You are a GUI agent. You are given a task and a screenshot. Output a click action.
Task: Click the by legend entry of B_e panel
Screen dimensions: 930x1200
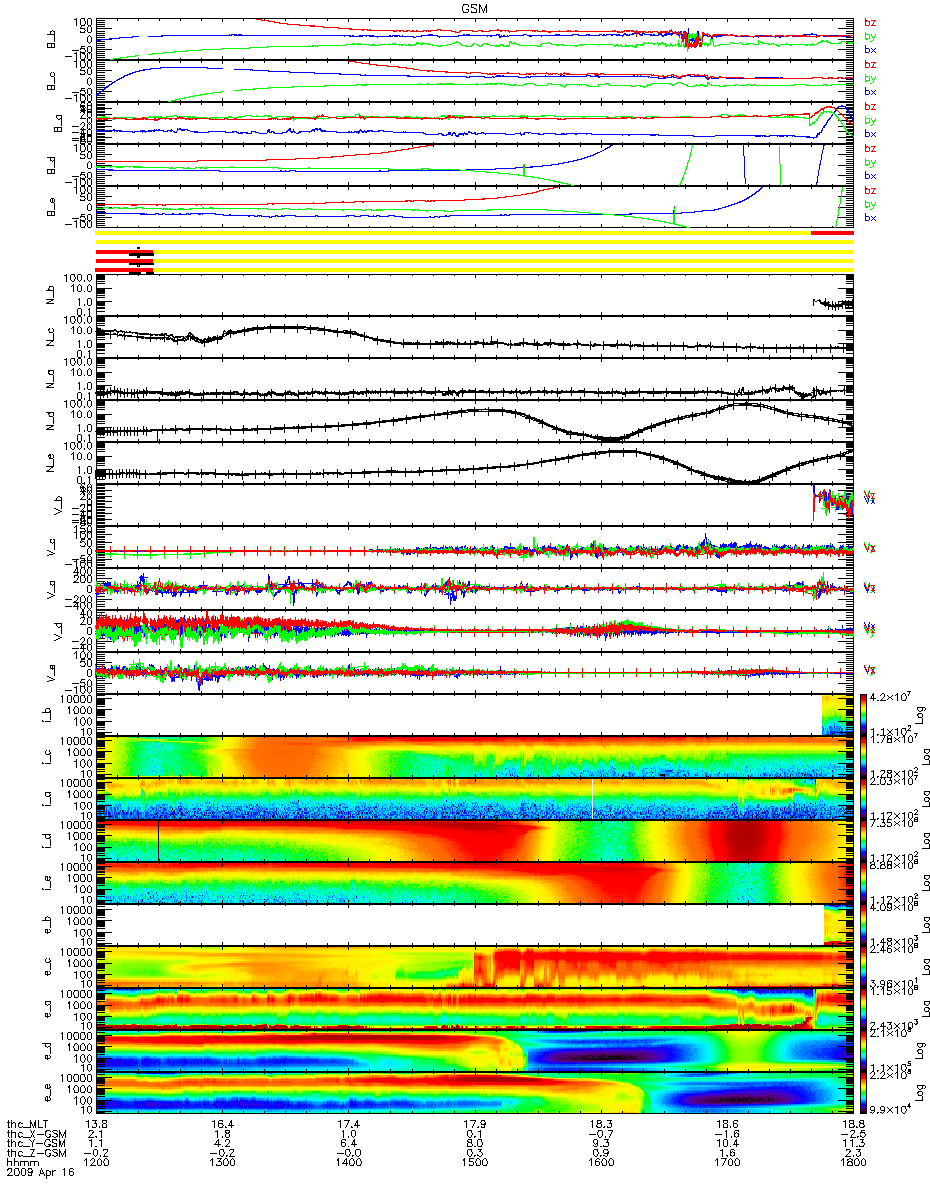pyautogui.click(x=870, y=204)
